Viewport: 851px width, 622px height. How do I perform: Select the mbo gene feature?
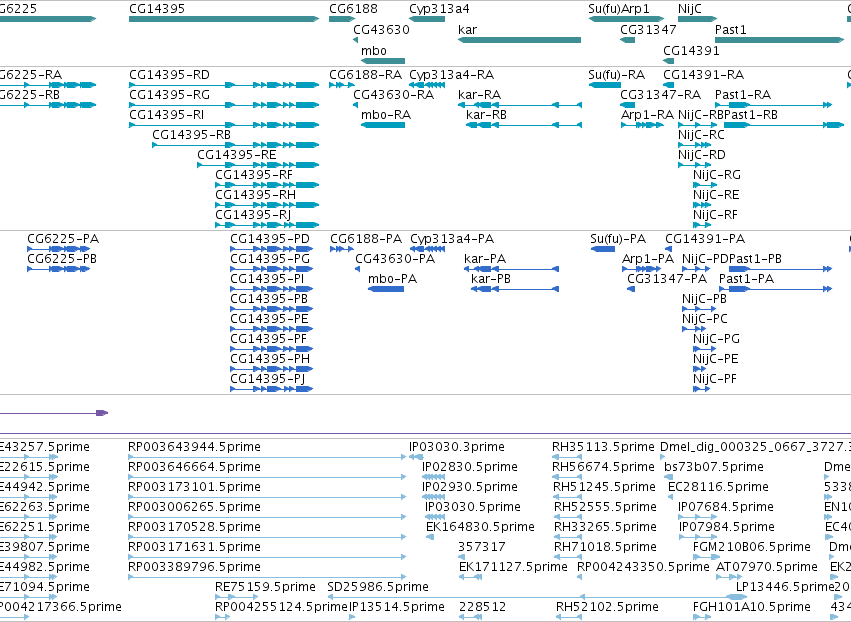click(x=383, y=61)
